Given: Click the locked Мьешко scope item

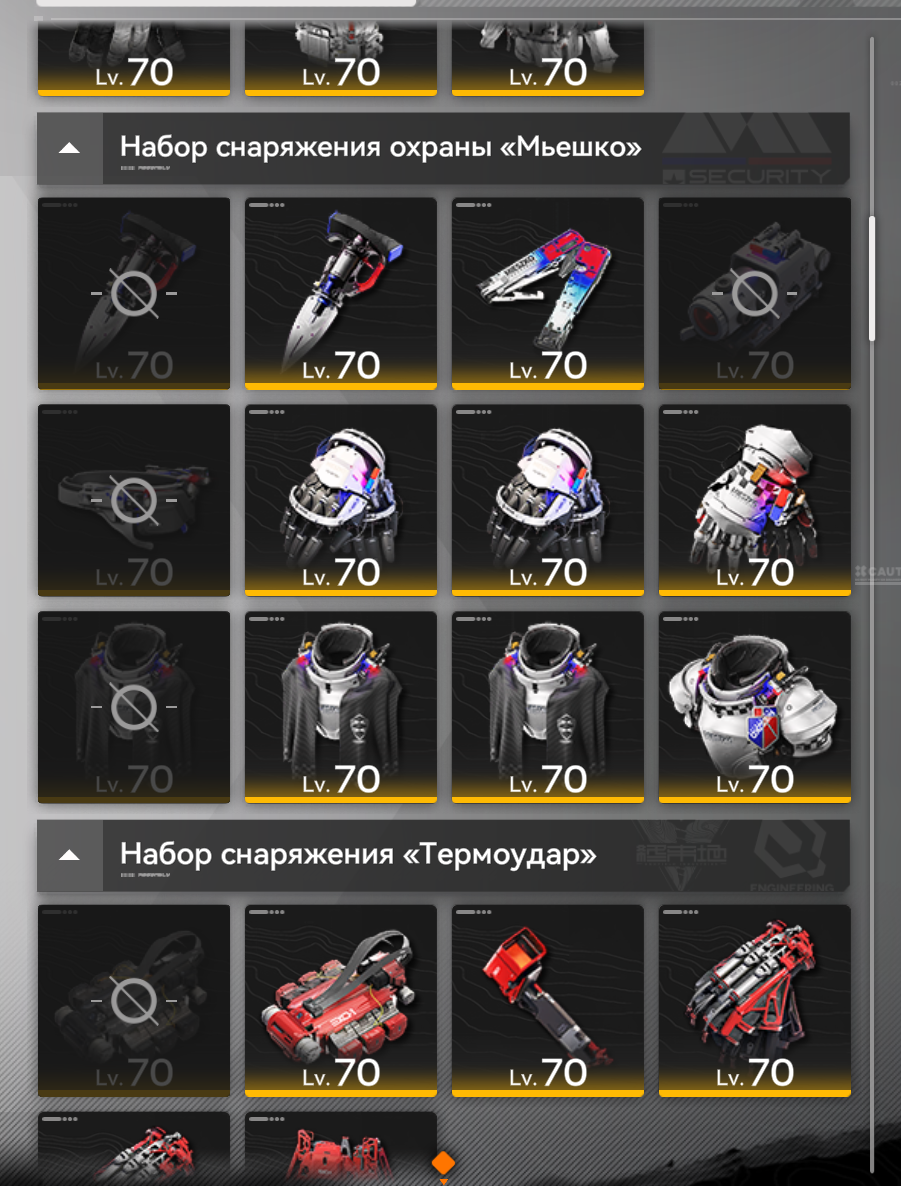Looking at the screenshot, I should click(x=754, y=293).
